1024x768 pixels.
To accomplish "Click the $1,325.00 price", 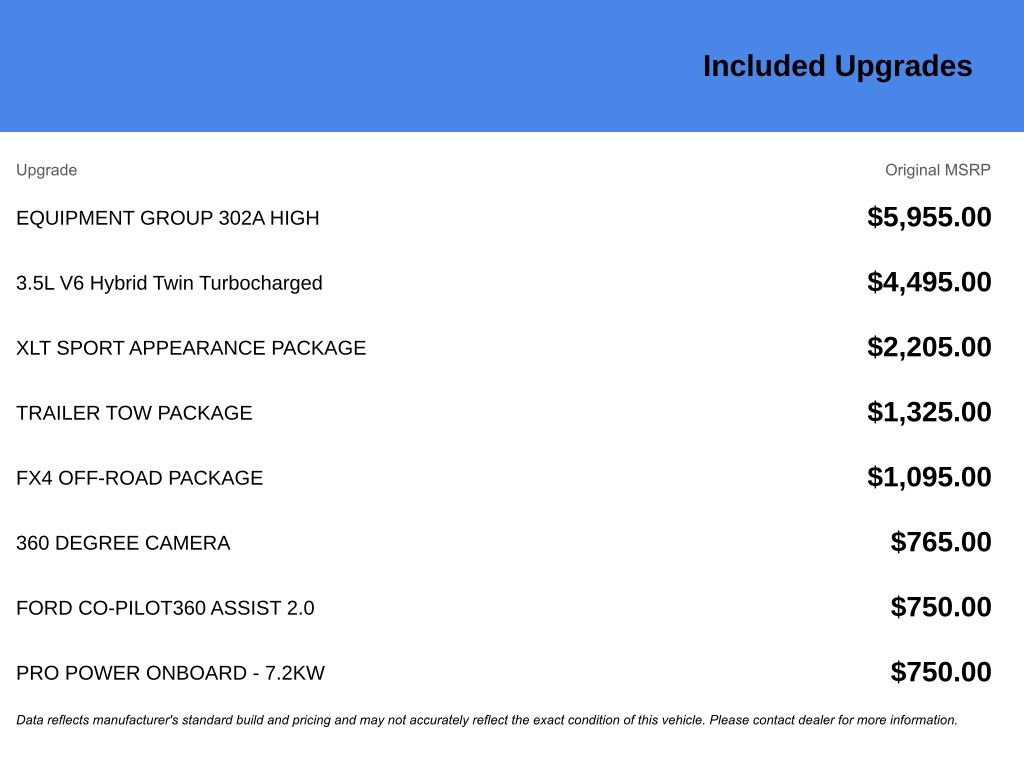I will pyautogui.click(x=929, y=412).
